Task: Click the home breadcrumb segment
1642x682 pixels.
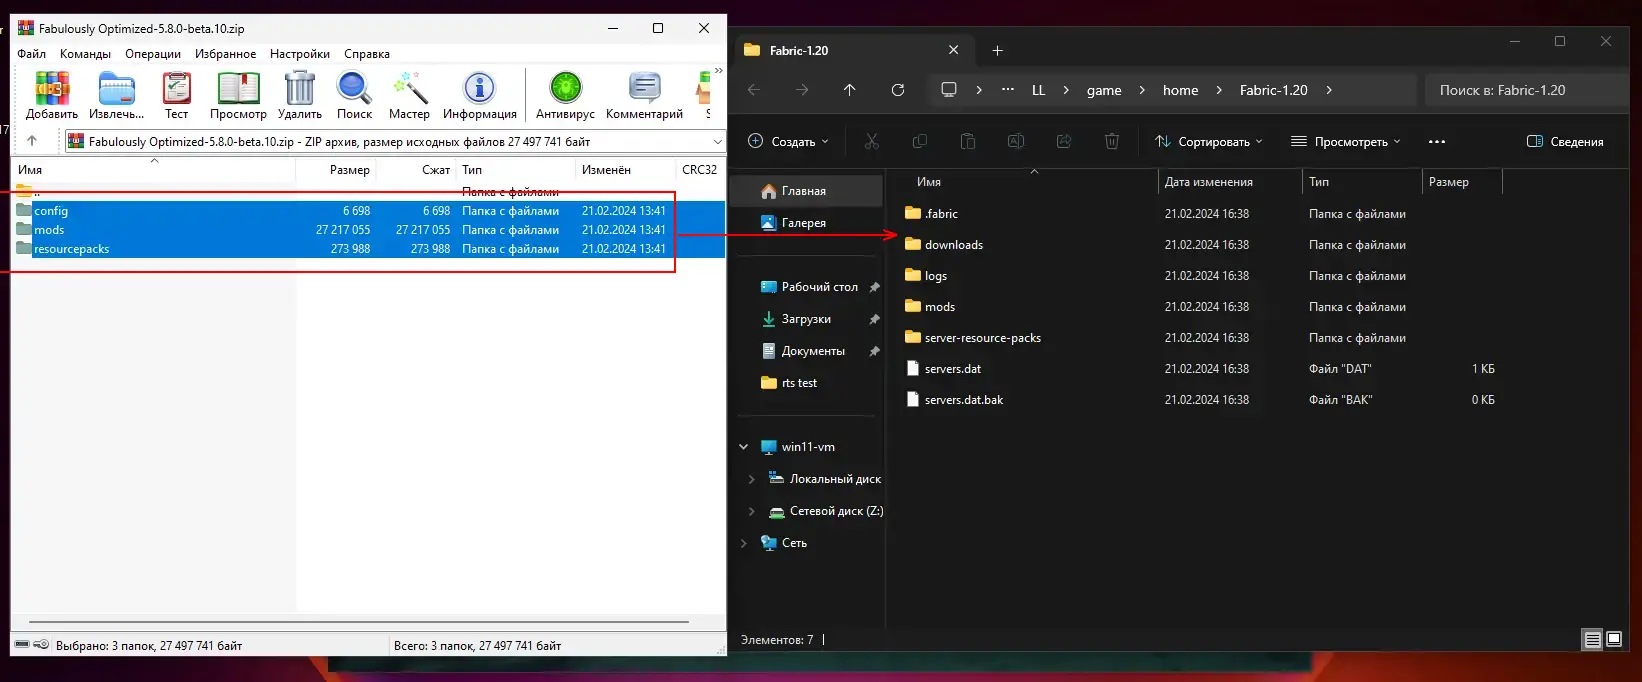Action: (1180, 90)
